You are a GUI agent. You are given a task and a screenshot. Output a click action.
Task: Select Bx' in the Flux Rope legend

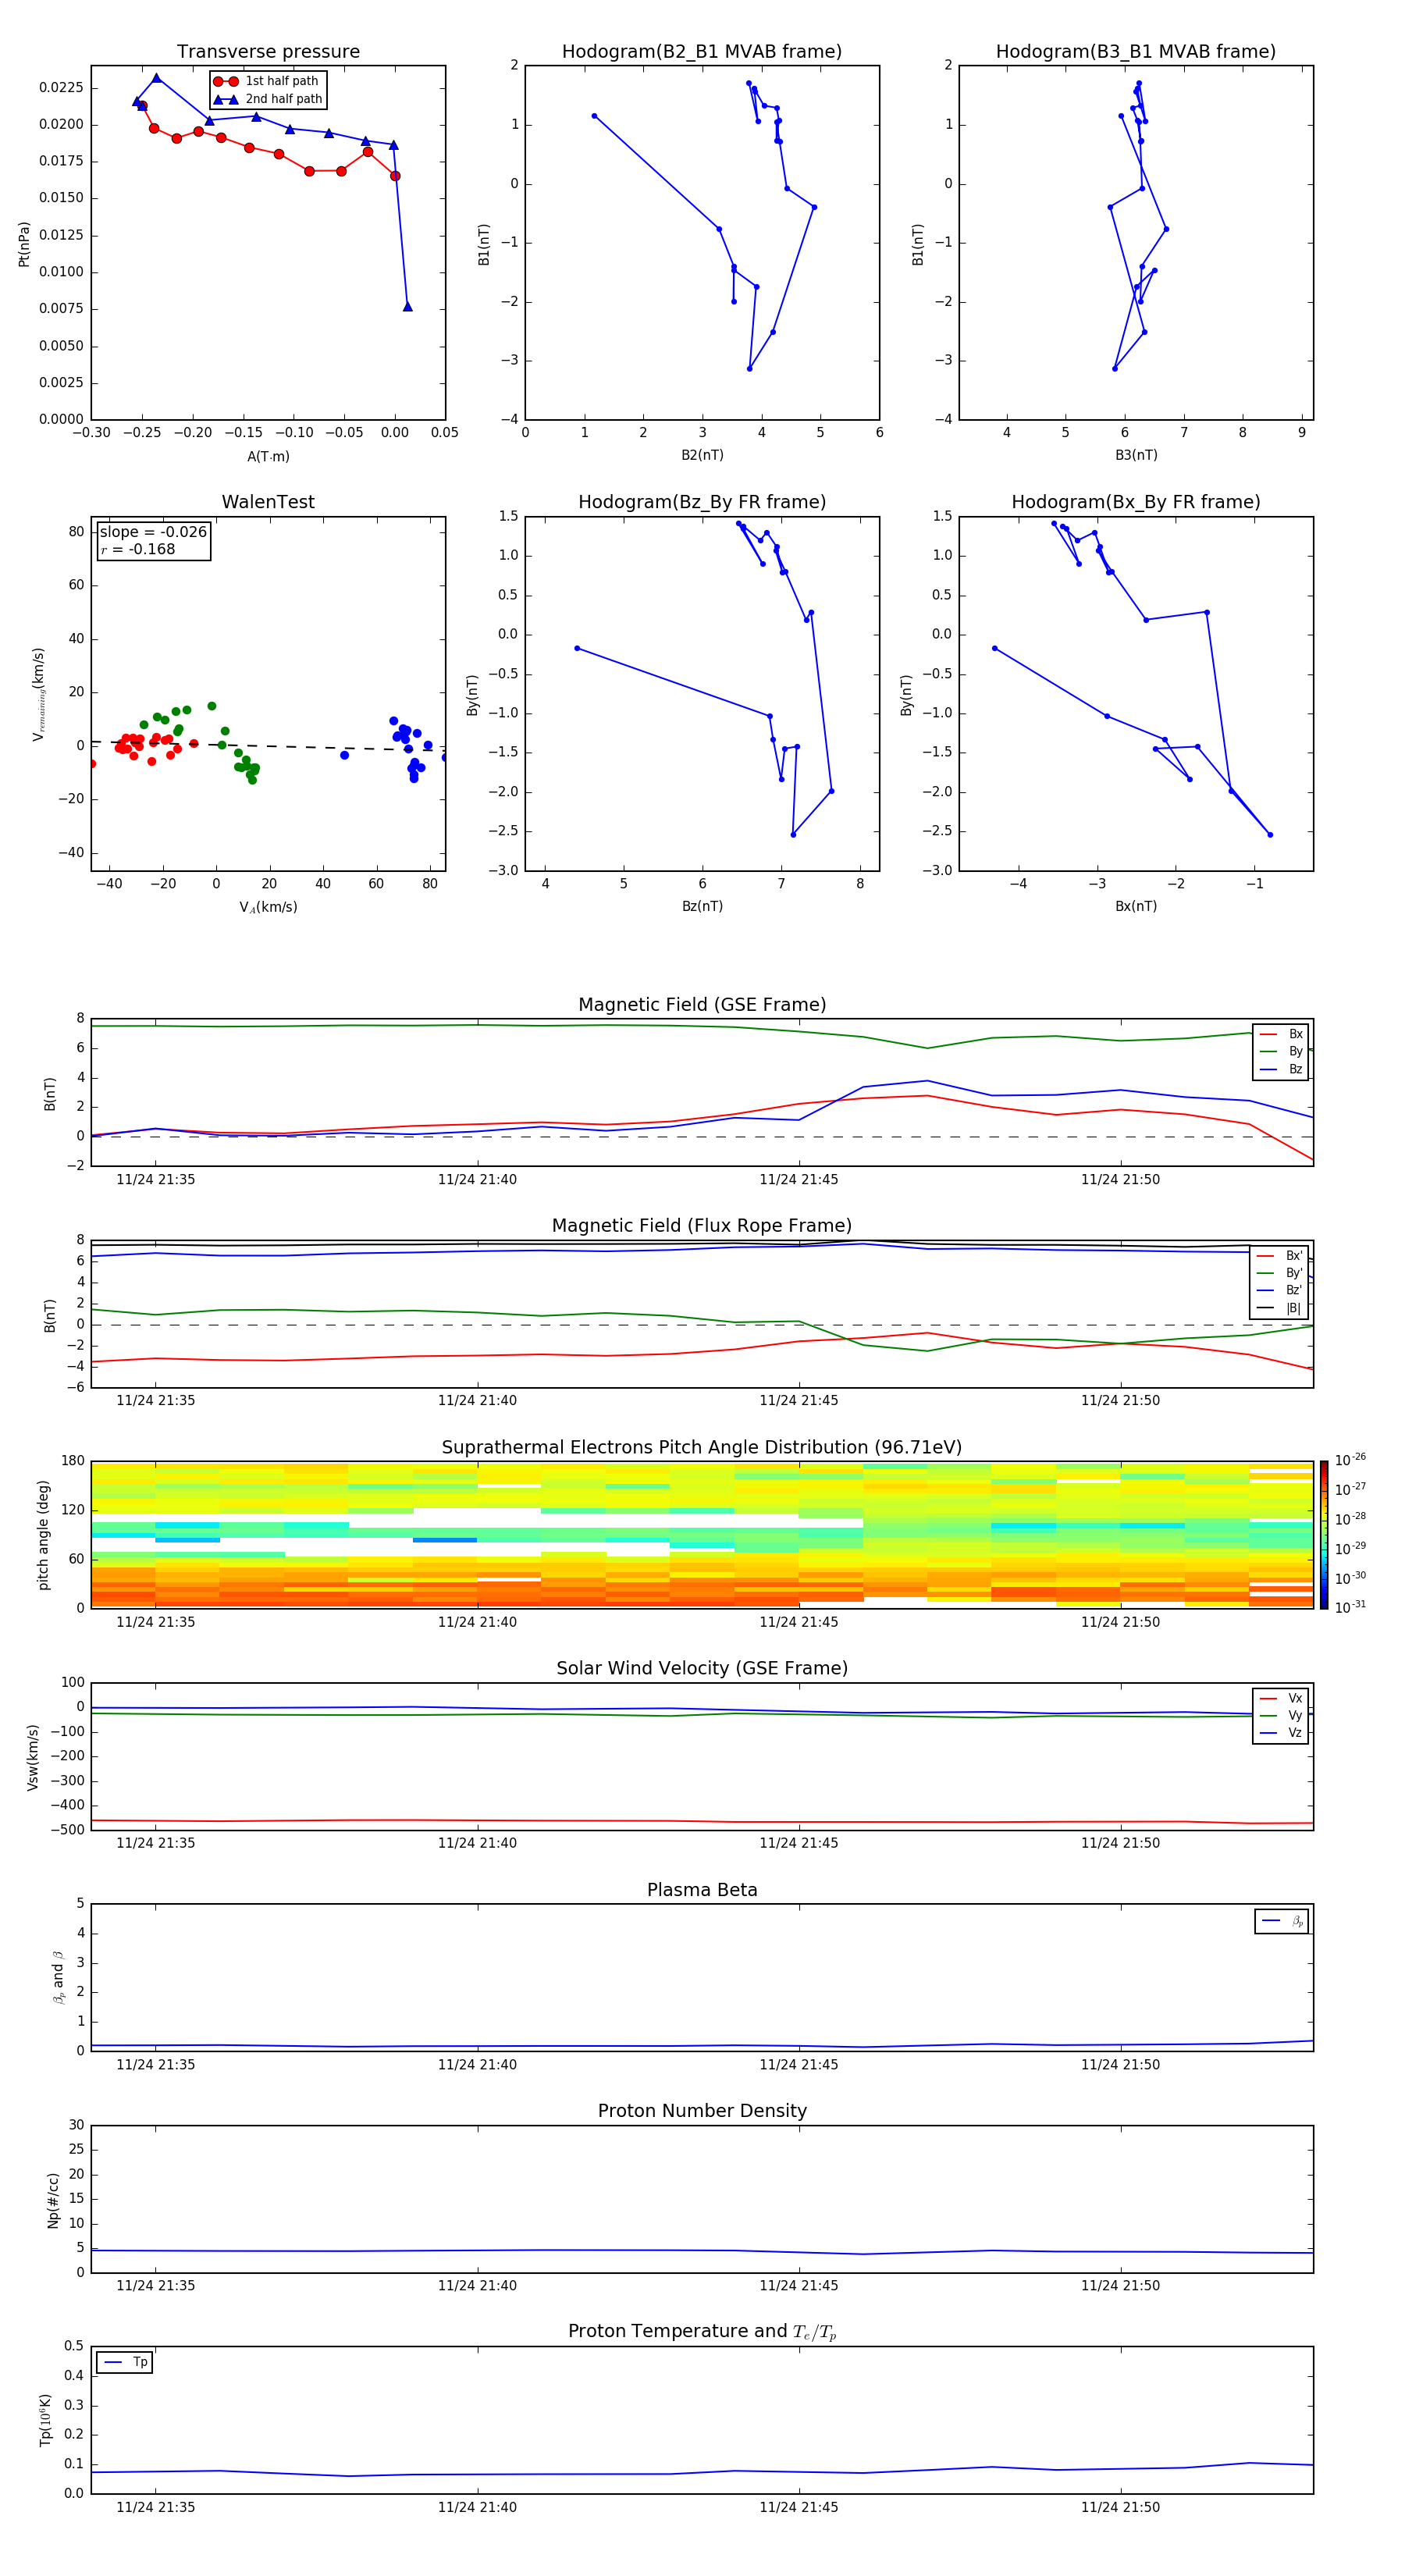tap(1280, 1256)
